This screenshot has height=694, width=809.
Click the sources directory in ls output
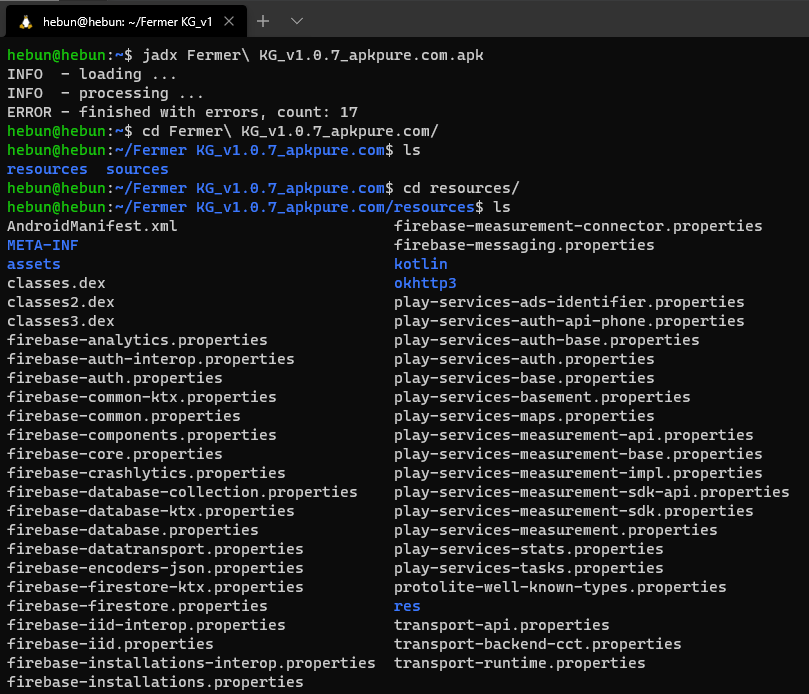137,169
